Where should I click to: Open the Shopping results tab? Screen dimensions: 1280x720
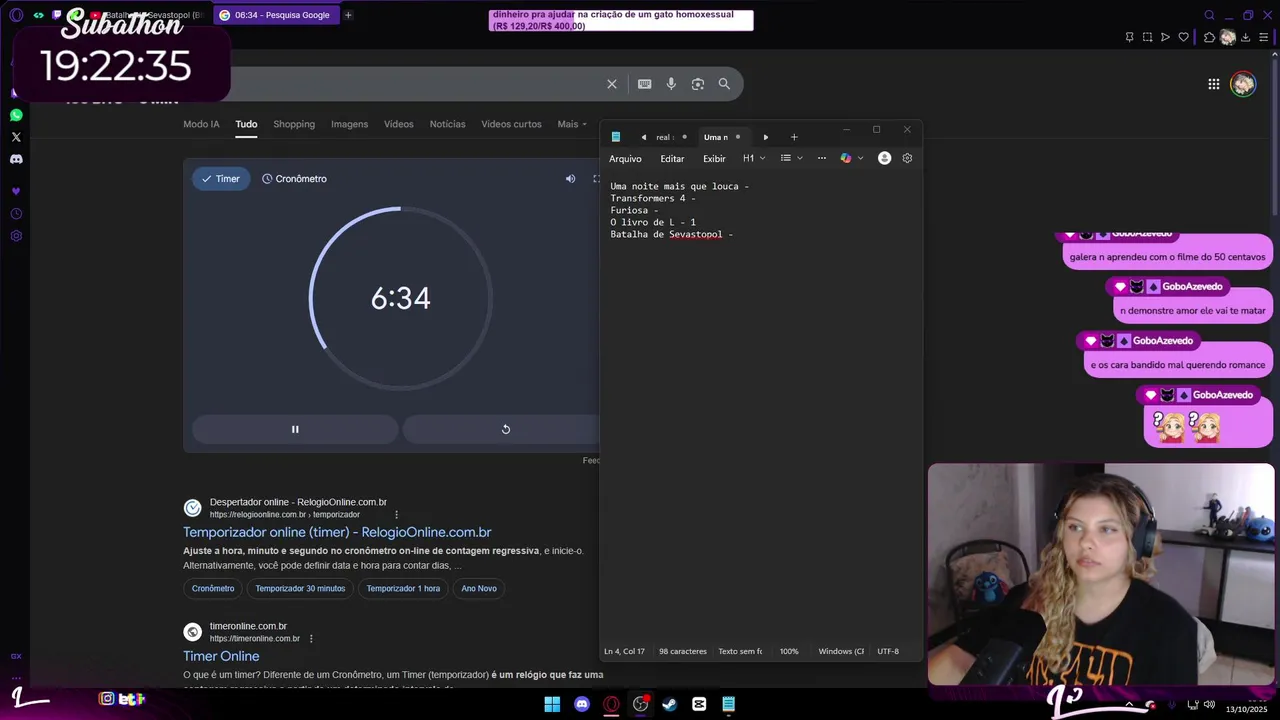[294, 124]
